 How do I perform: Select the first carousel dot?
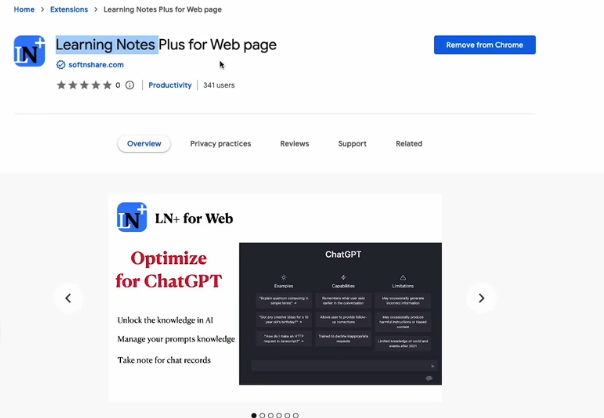[254, 415]
